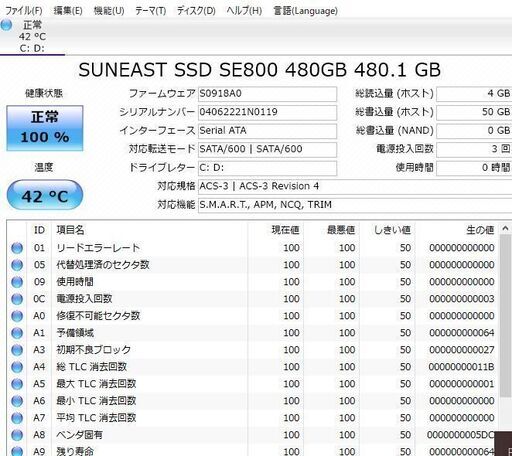Click the attribute list vertical scrollbar thumb

point(505,317)
